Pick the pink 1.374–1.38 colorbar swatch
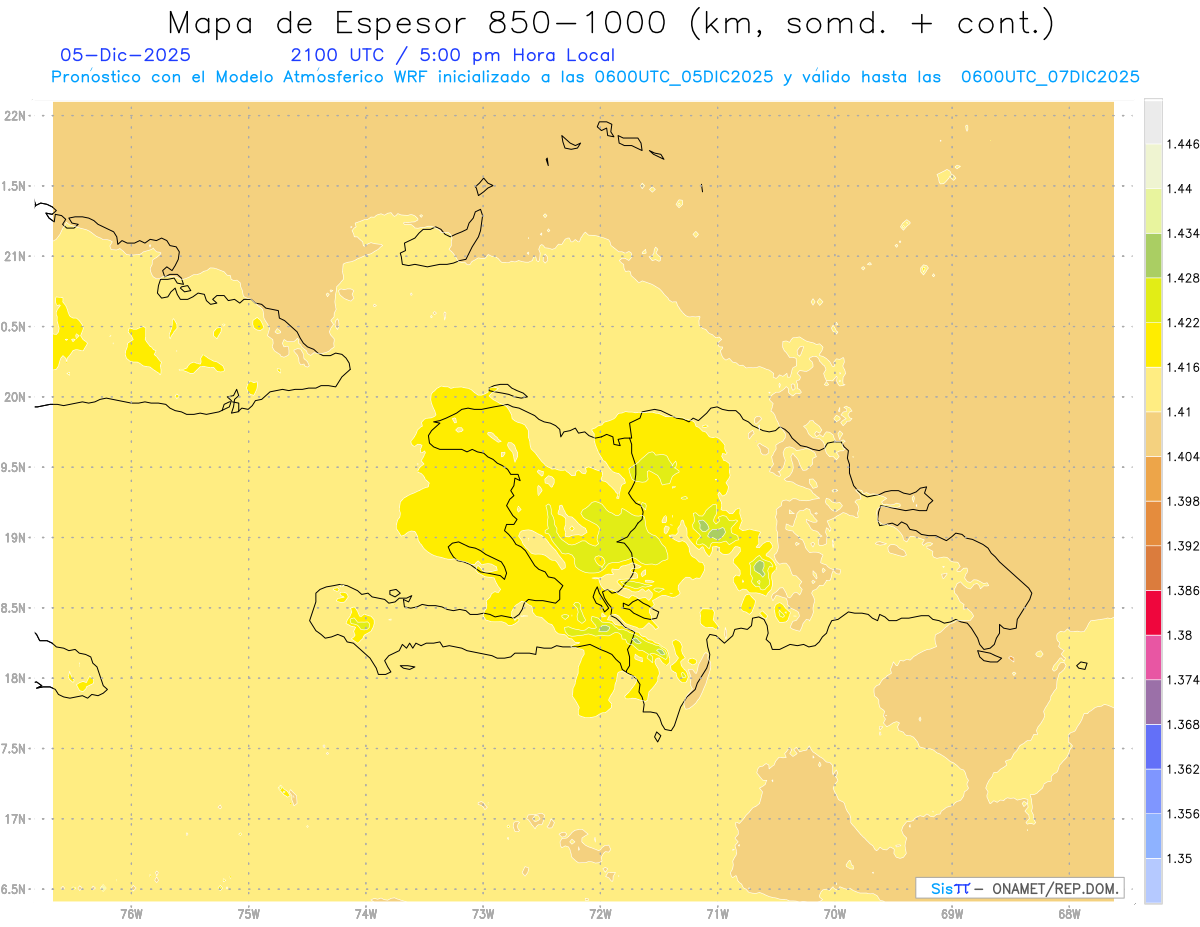 [1153, 657]
